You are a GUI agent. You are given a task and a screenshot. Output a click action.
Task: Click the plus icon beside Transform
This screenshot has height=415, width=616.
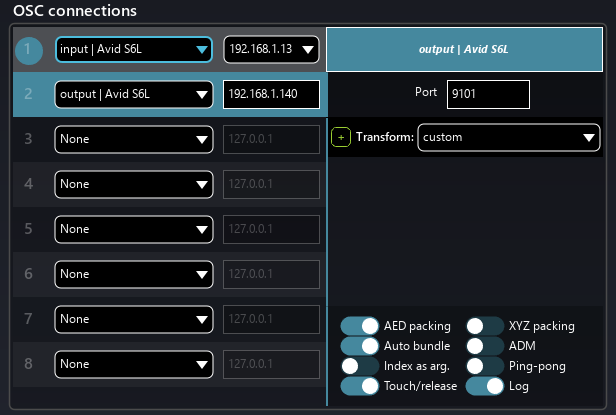(x=341, y=137)
